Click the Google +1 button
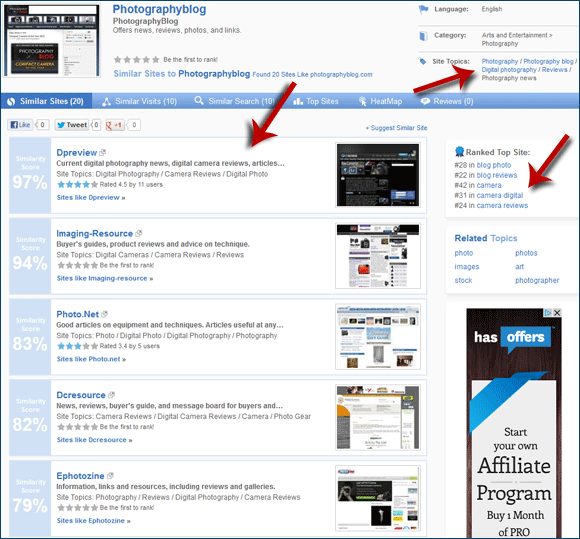 (115, 125)
